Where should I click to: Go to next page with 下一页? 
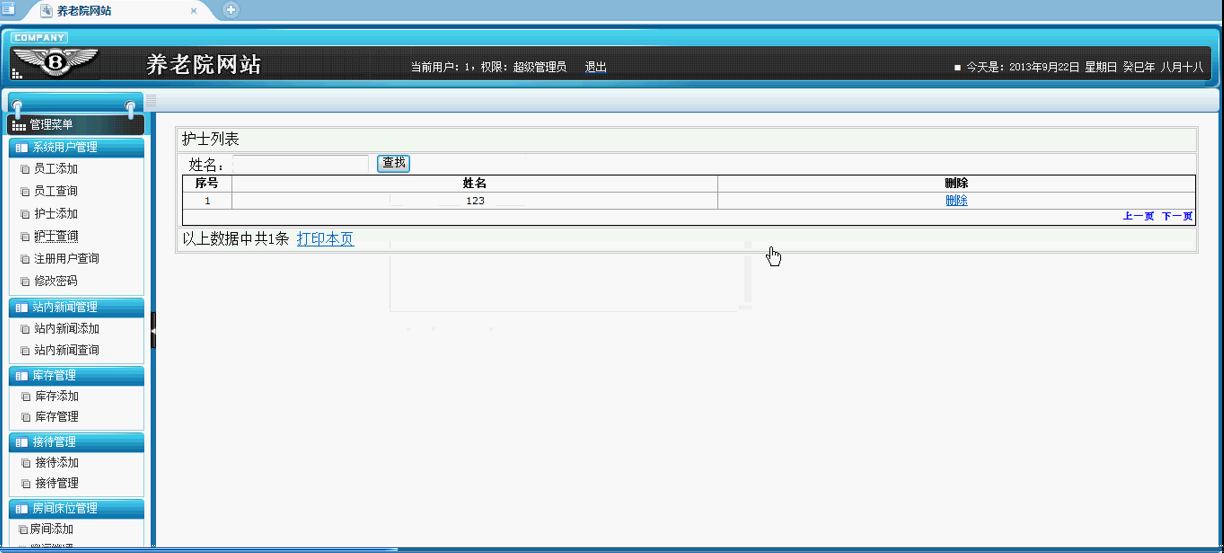pos(1177,216)
